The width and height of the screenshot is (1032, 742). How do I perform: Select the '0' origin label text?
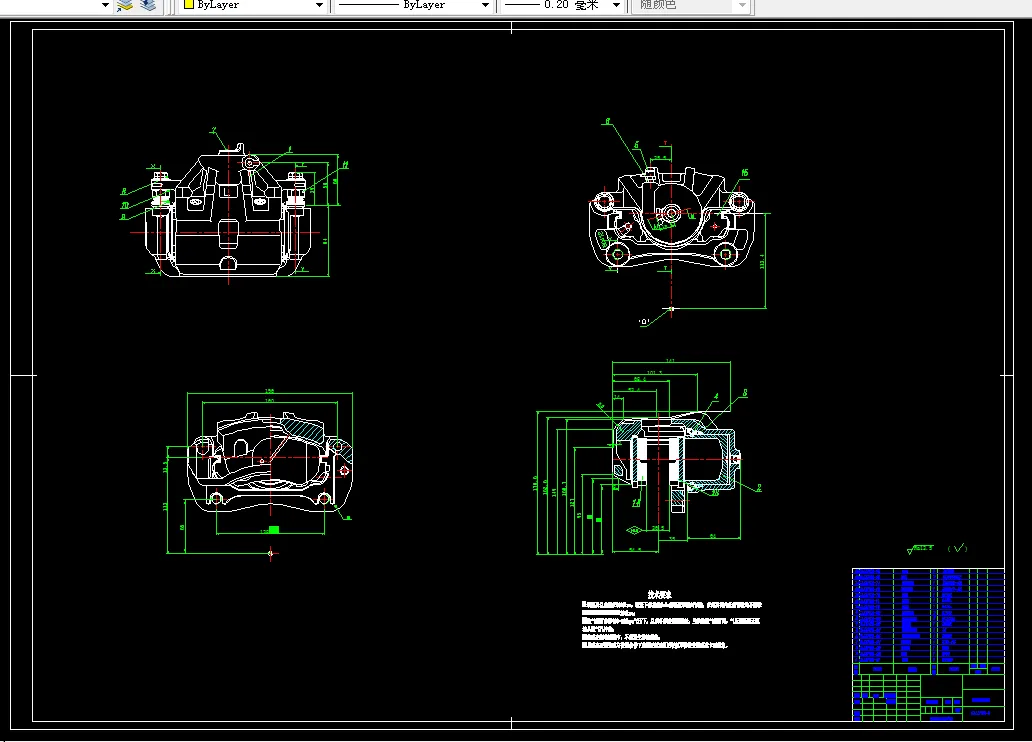644,322
